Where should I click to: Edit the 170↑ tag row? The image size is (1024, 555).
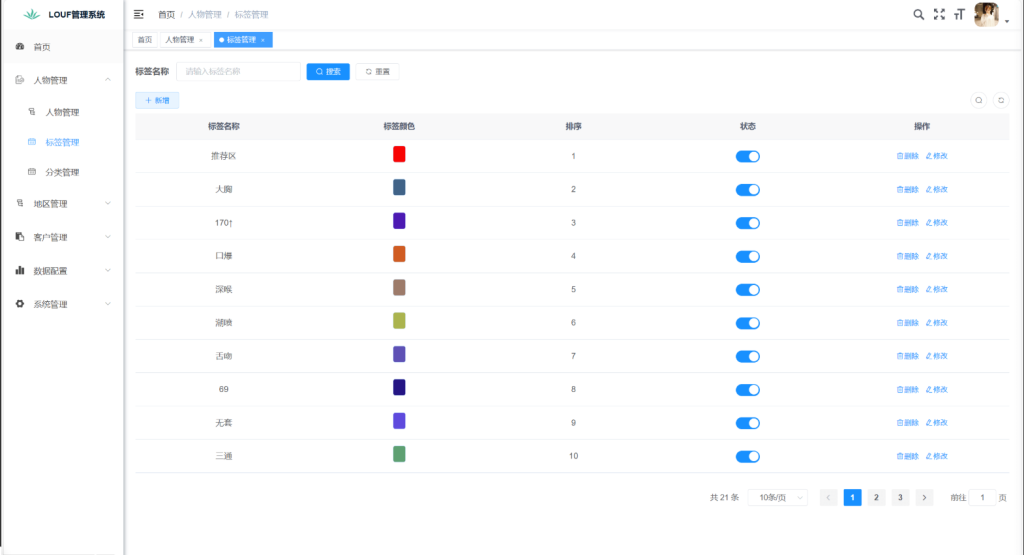(936, 223)
